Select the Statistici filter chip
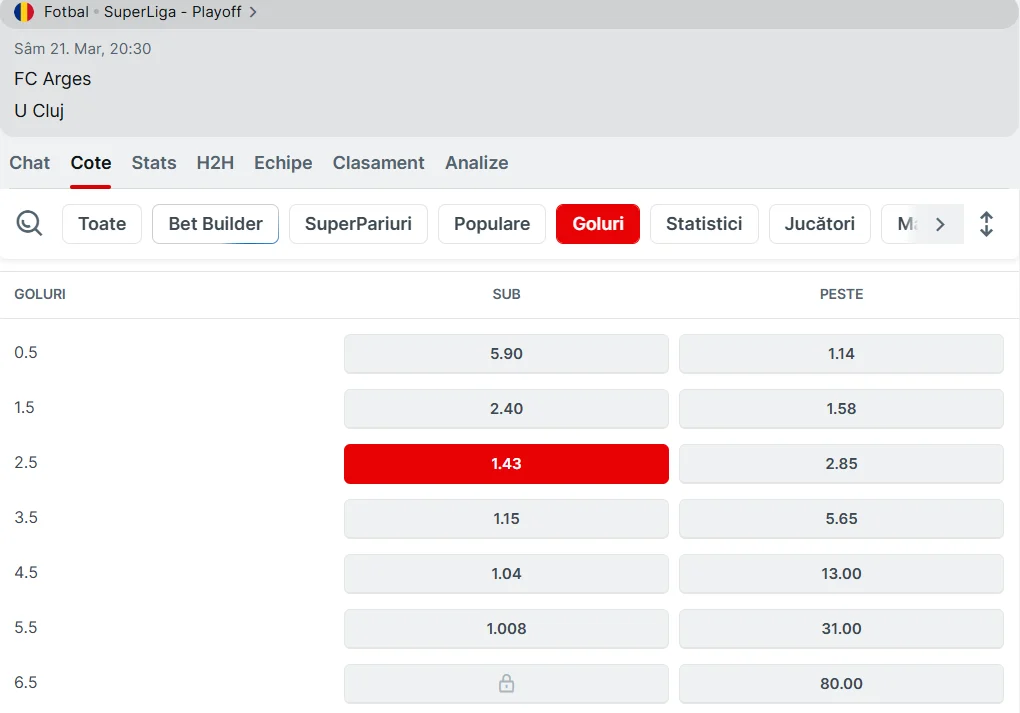 704,224
